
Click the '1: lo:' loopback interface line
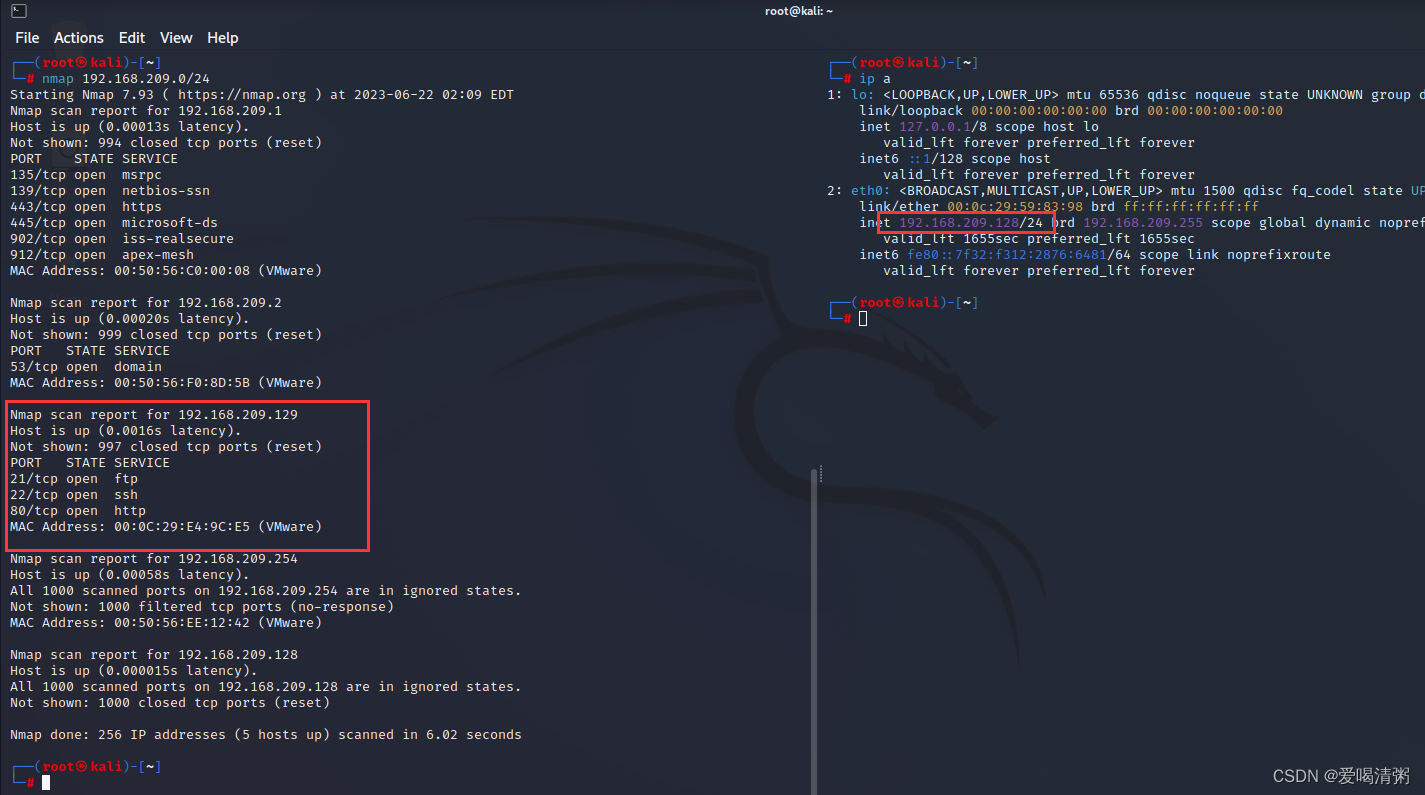1125,94
